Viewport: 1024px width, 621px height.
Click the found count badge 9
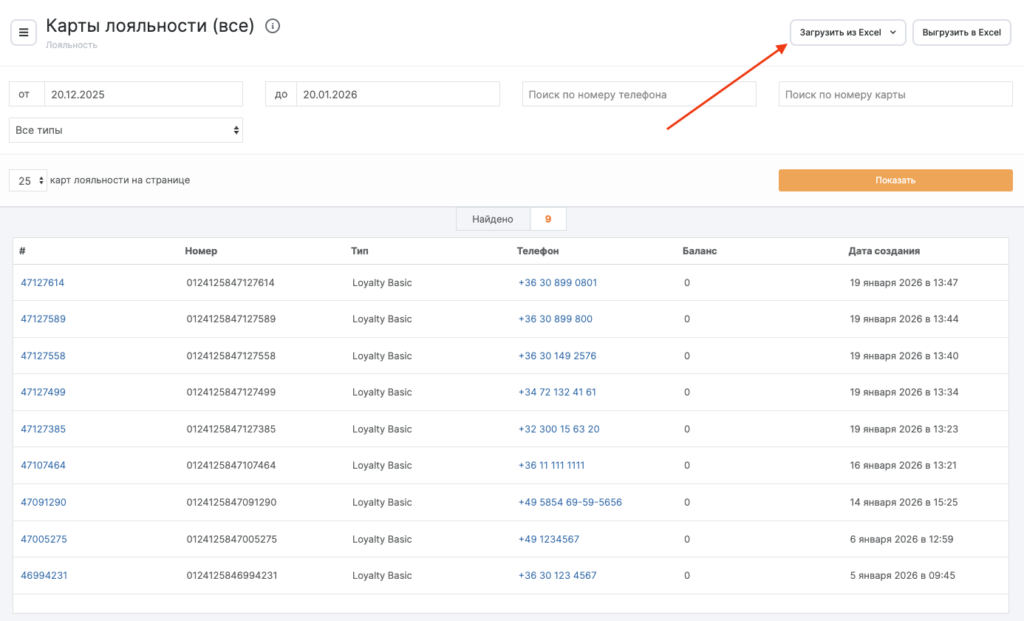point(548,219)
